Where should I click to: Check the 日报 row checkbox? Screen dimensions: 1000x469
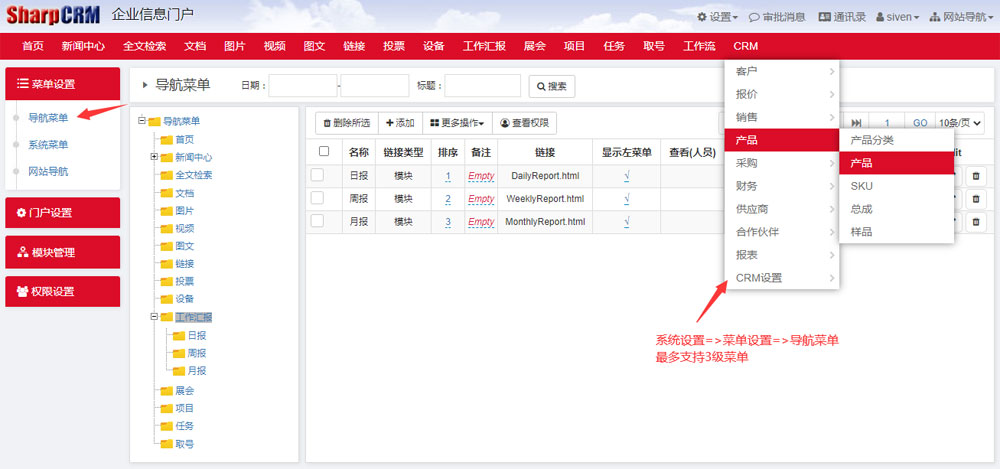pyautogui.click(x=317, y=176)
